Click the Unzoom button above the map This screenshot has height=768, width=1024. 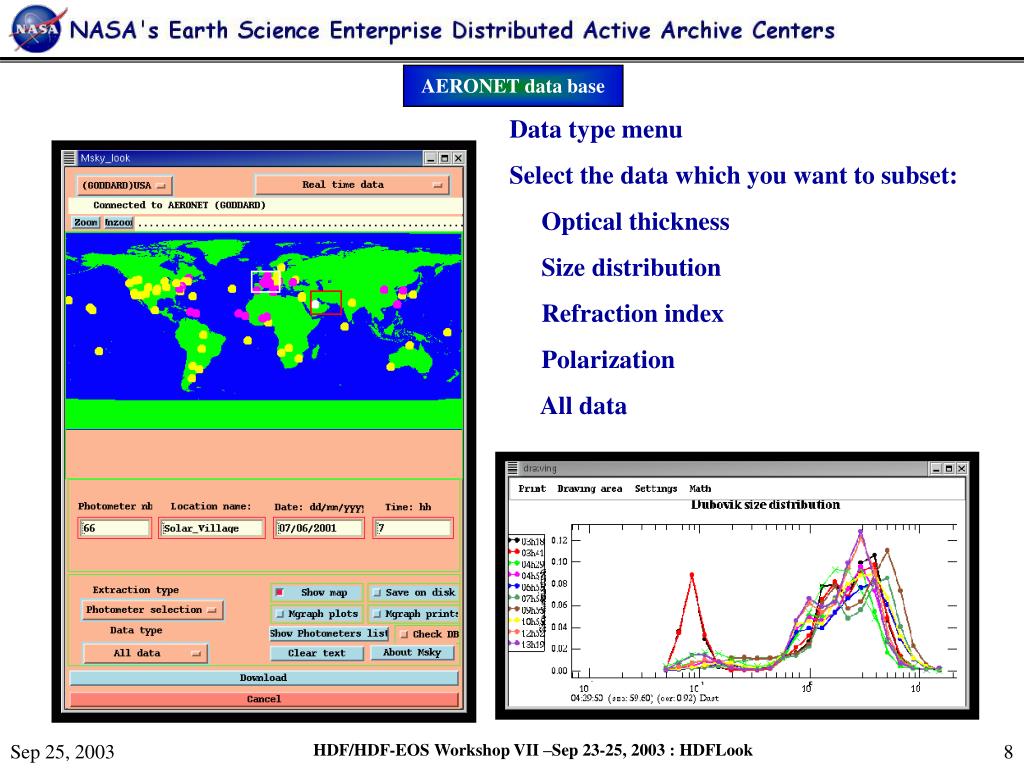click(x=118, y=223)
